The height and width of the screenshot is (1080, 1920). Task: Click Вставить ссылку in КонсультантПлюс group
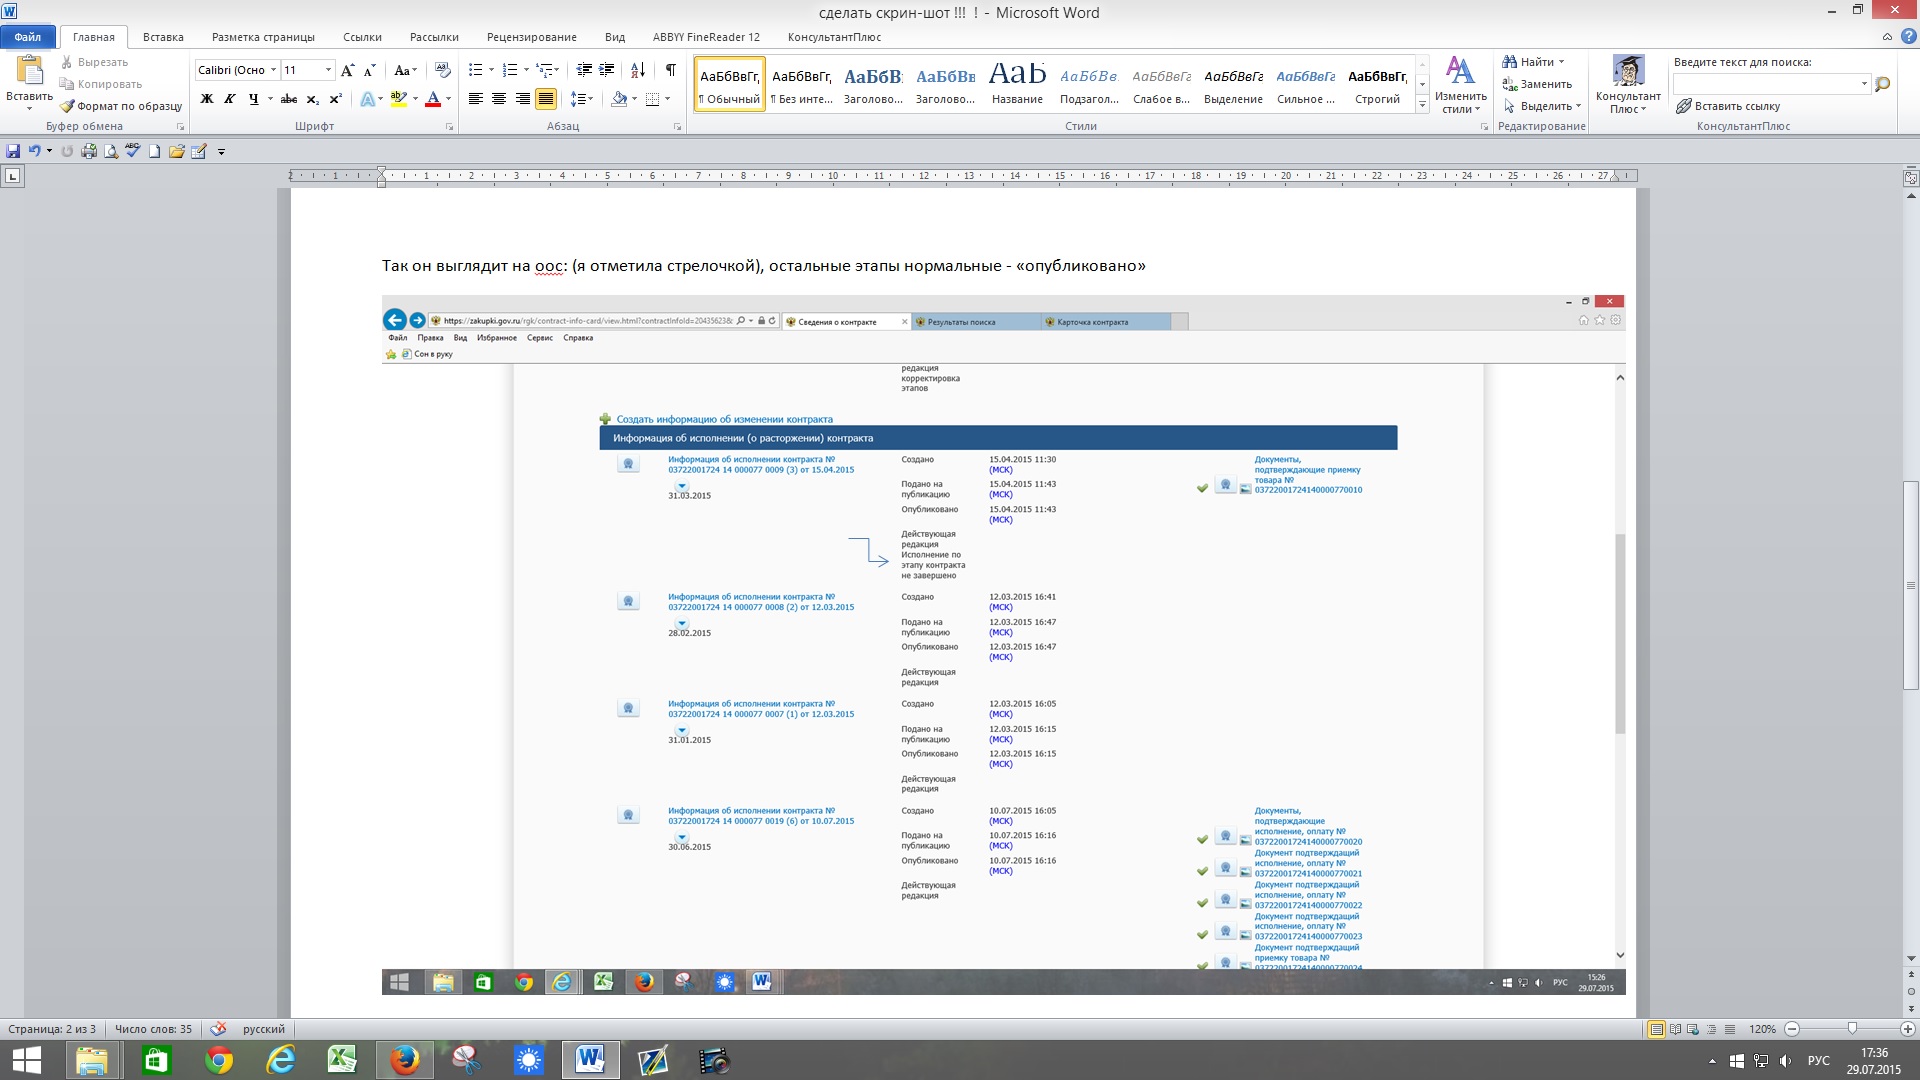pyautogui.click(x=1728, y=106)
